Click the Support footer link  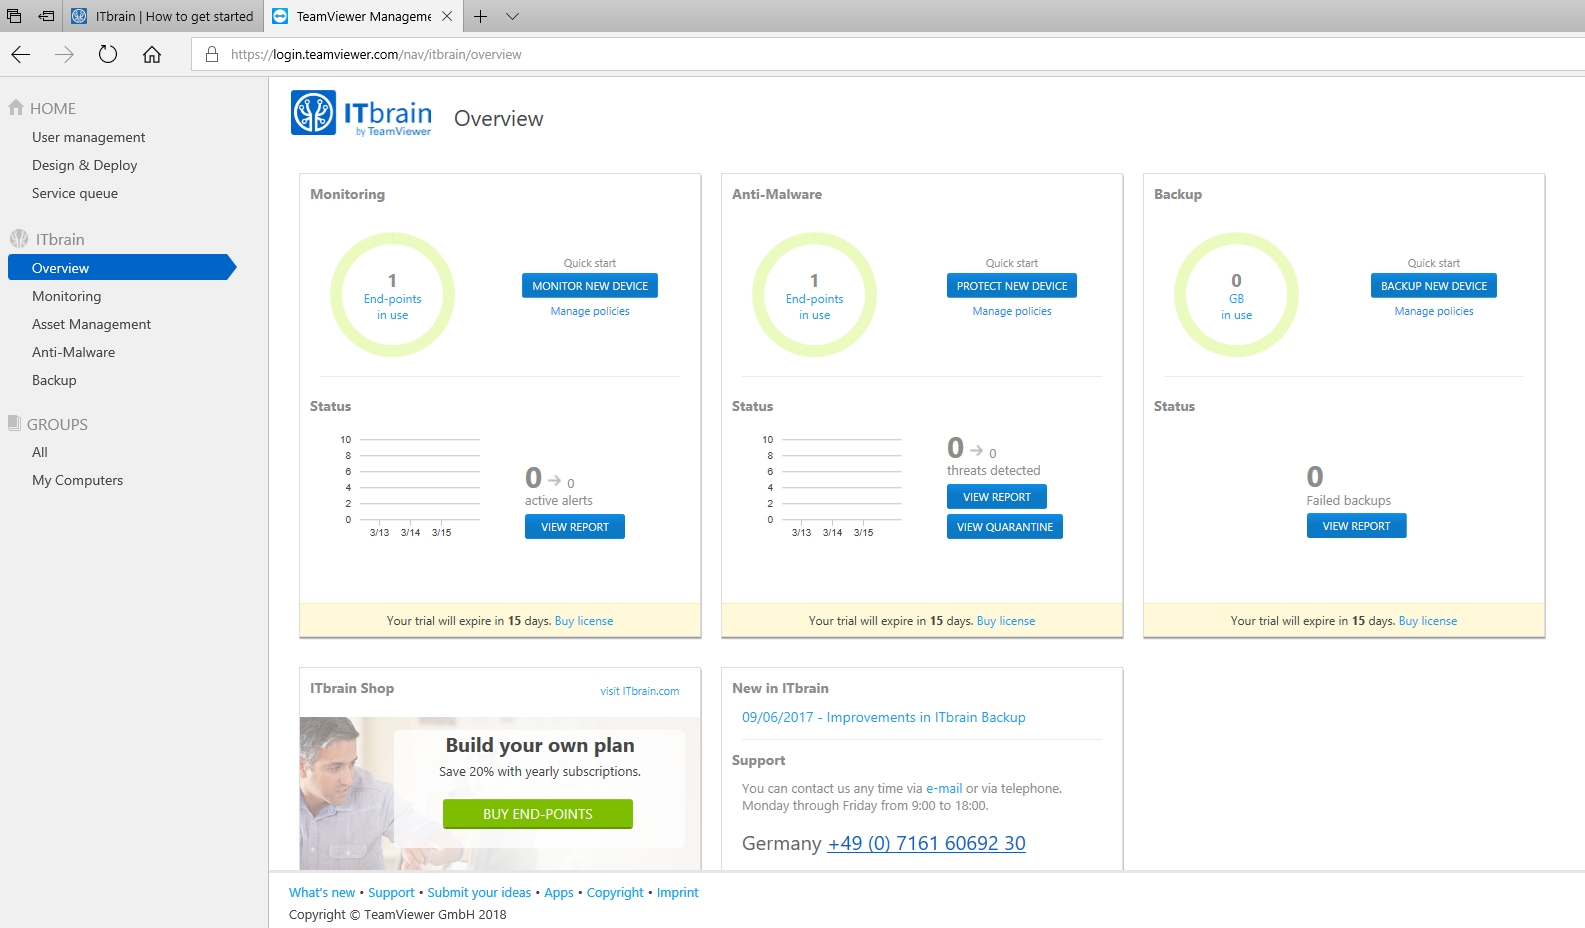pyautogui.click(x=391, y=892)
